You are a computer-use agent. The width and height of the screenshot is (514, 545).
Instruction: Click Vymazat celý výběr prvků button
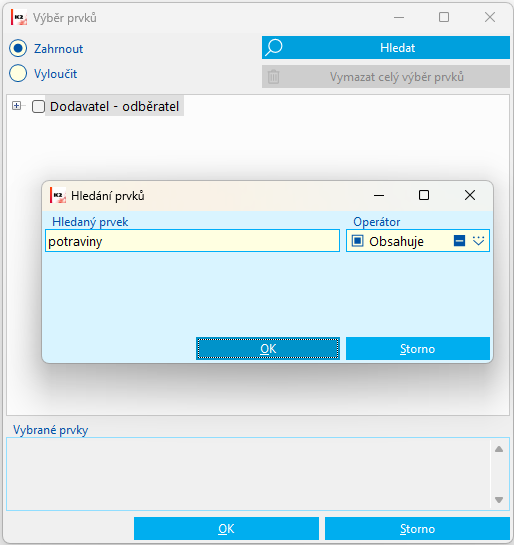[386, 76]
